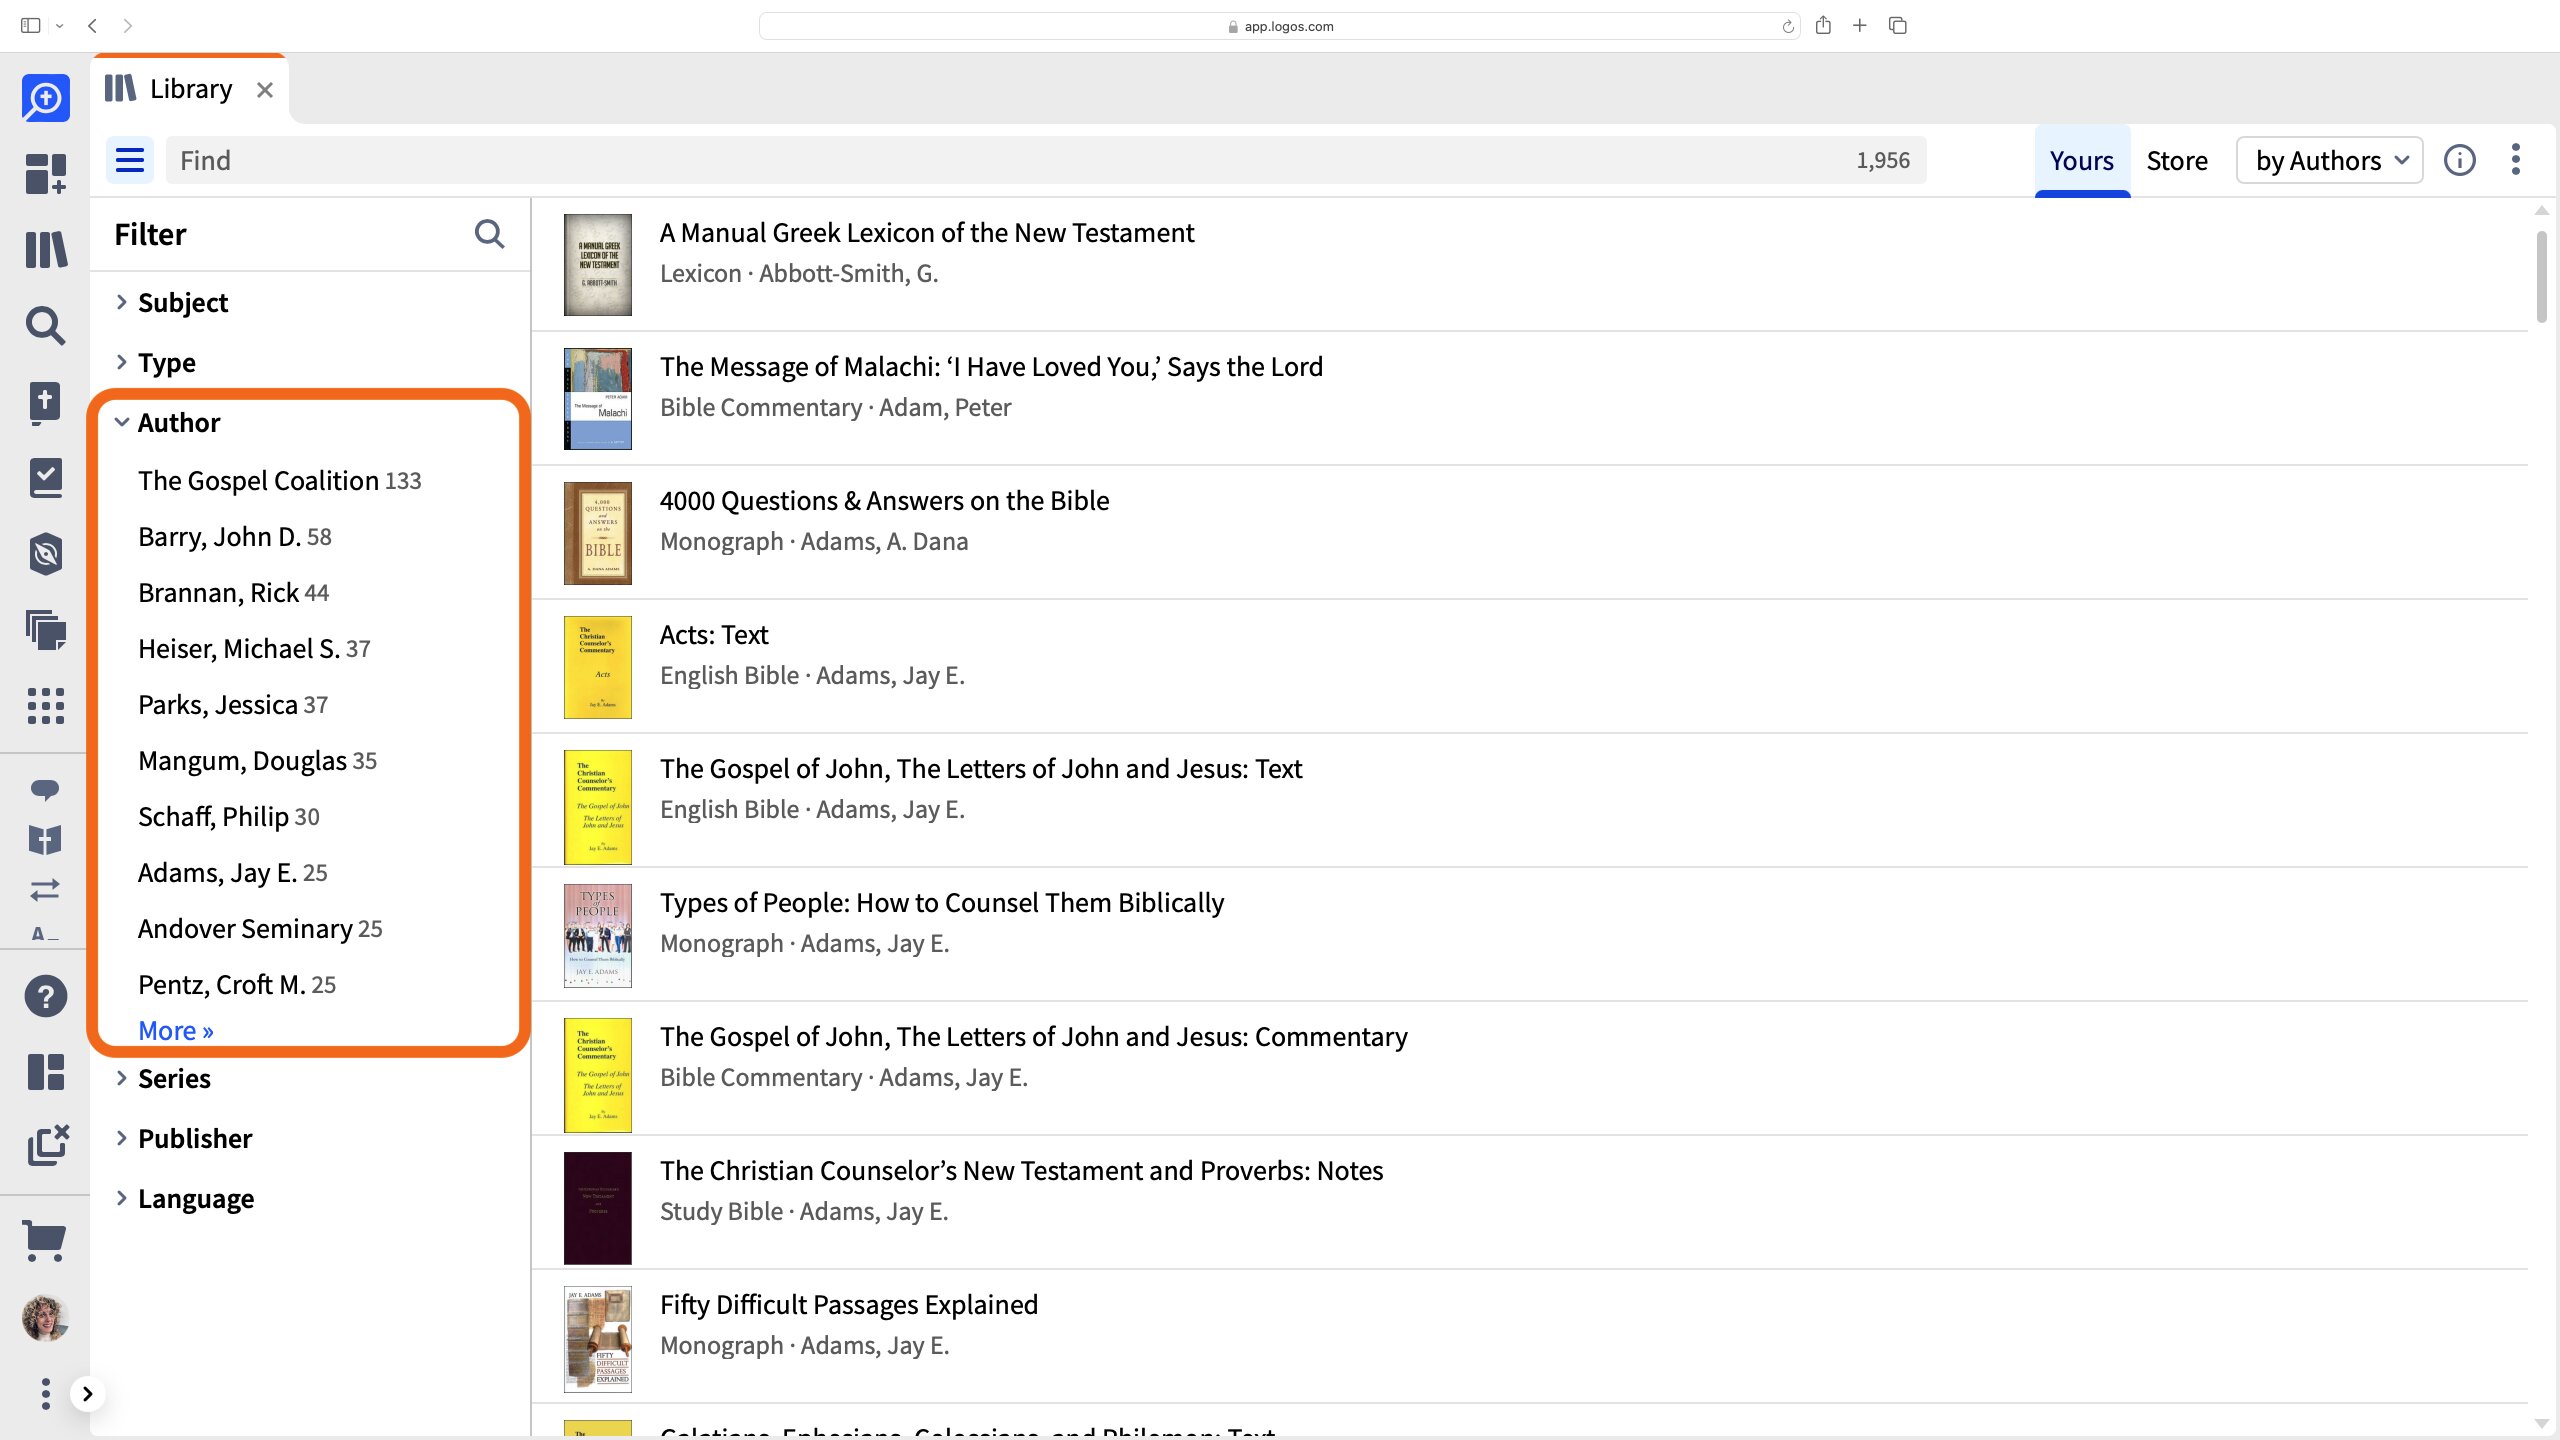Open A Manual Greek Lexicon cover thumbnail
Viewport: 2560px width, 1440px height.
pos(597,265)
